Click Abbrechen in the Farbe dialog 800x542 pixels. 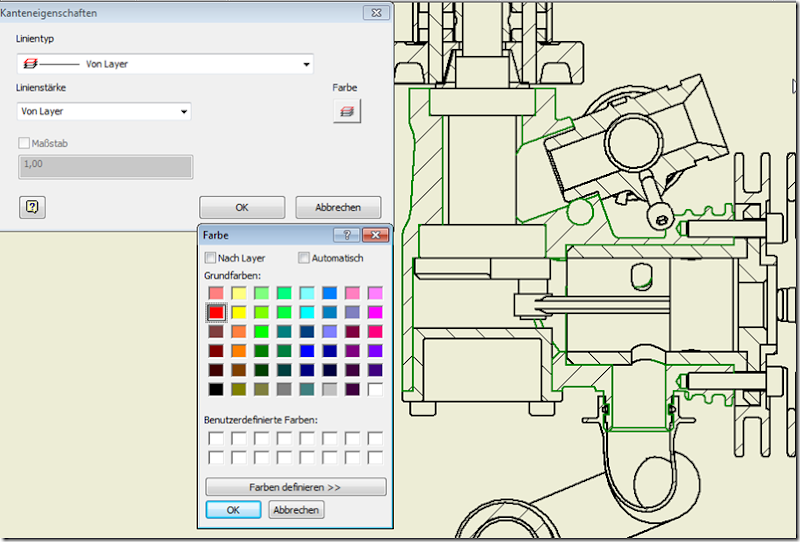pyautogui.click(x=296, y=510)
